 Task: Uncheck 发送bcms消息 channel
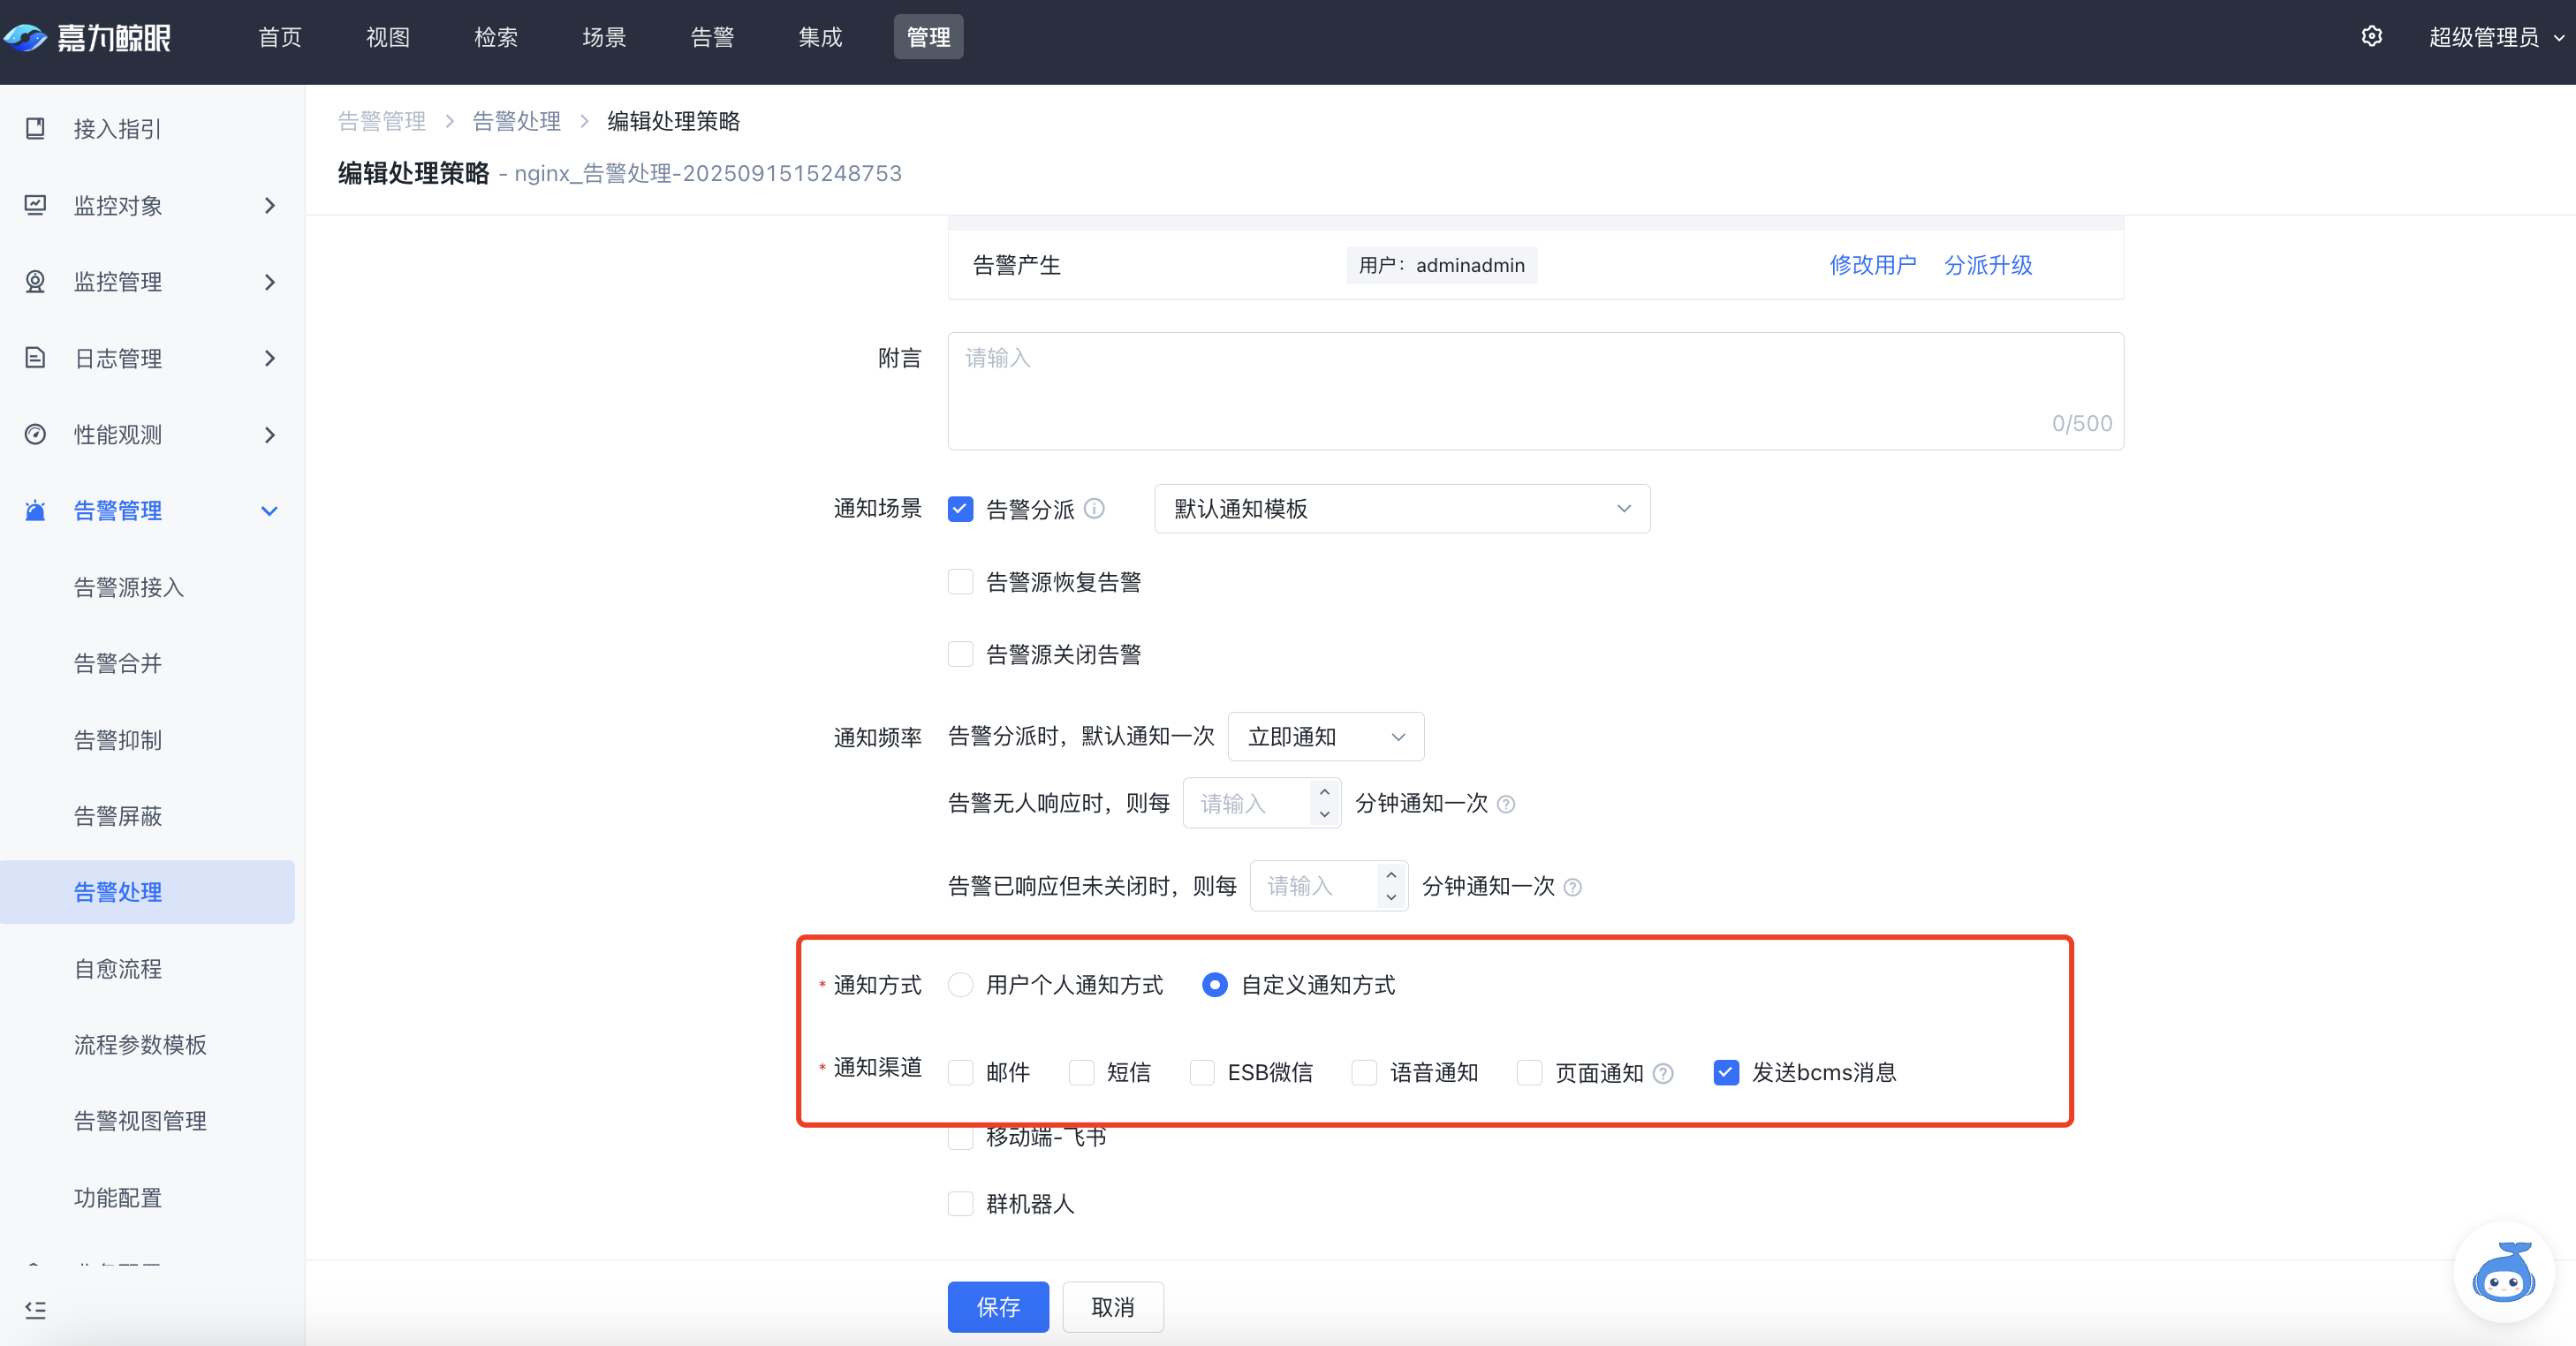tap(1726, 1072)
